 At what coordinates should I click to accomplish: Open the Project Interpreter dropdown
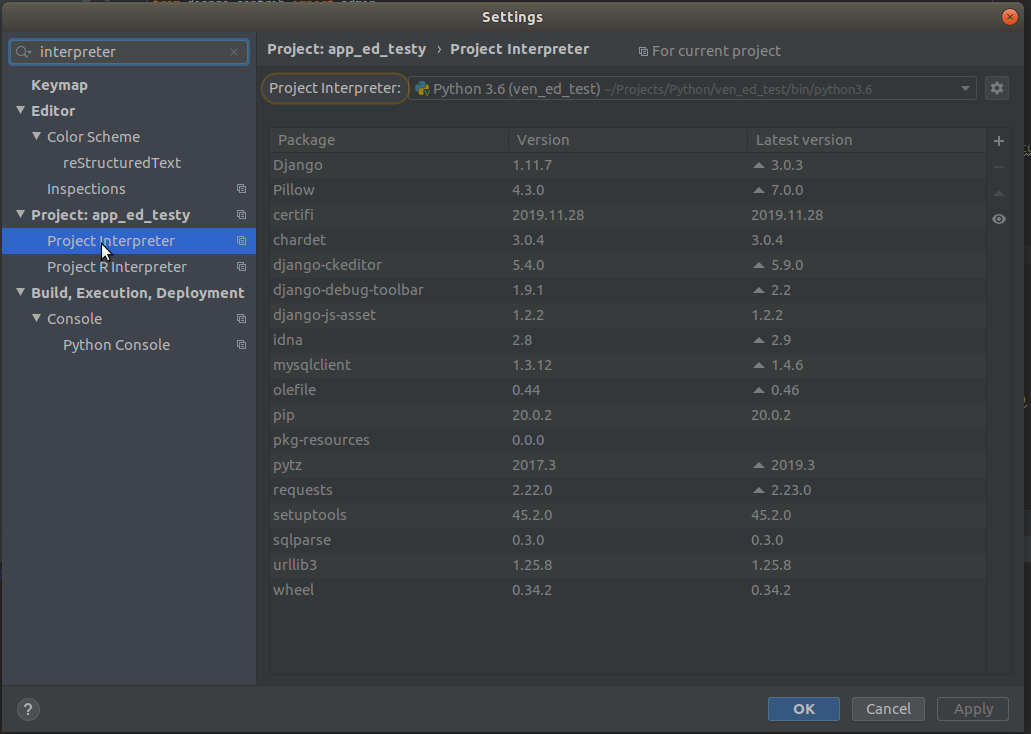coord(965,89)
